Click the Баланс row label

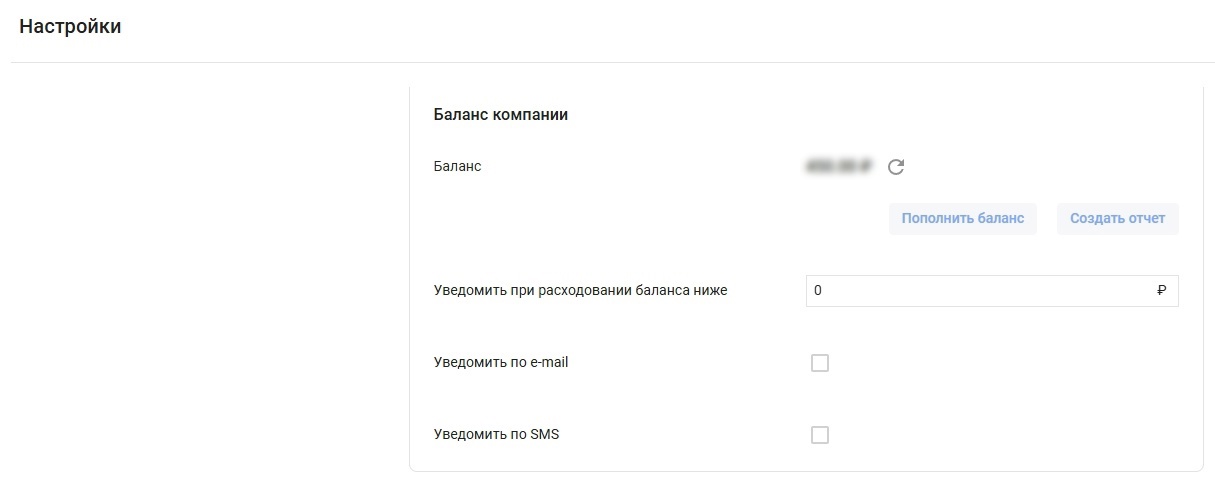click(x=458, y=166)
